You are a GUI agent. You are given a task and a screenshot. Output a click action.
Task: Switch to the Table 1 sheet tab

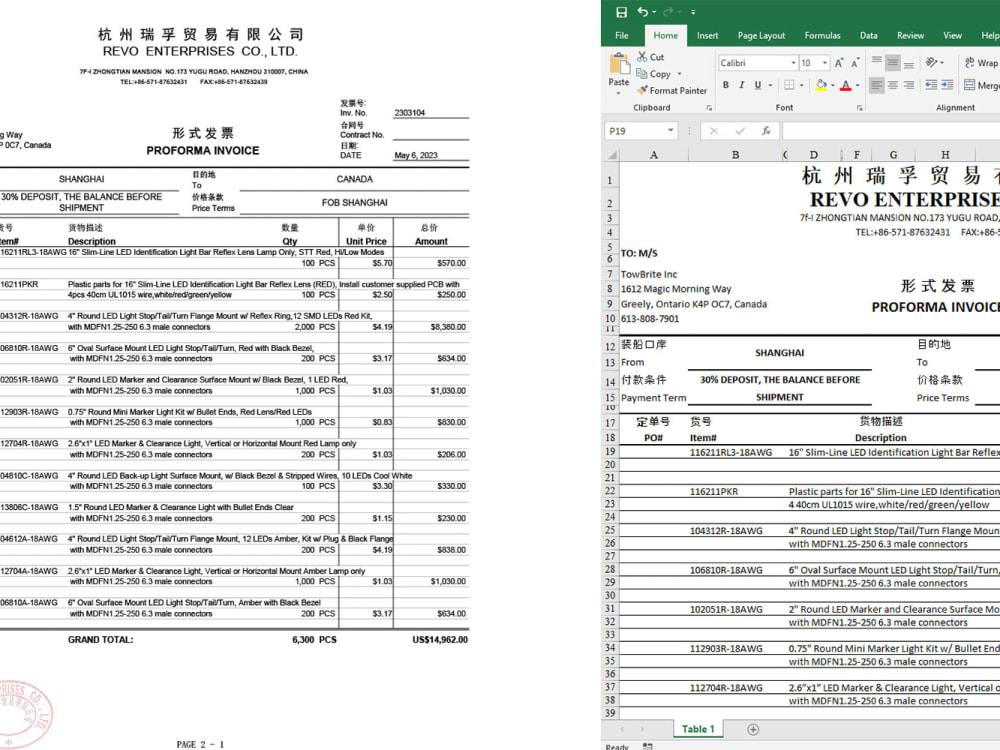[698, 729]
